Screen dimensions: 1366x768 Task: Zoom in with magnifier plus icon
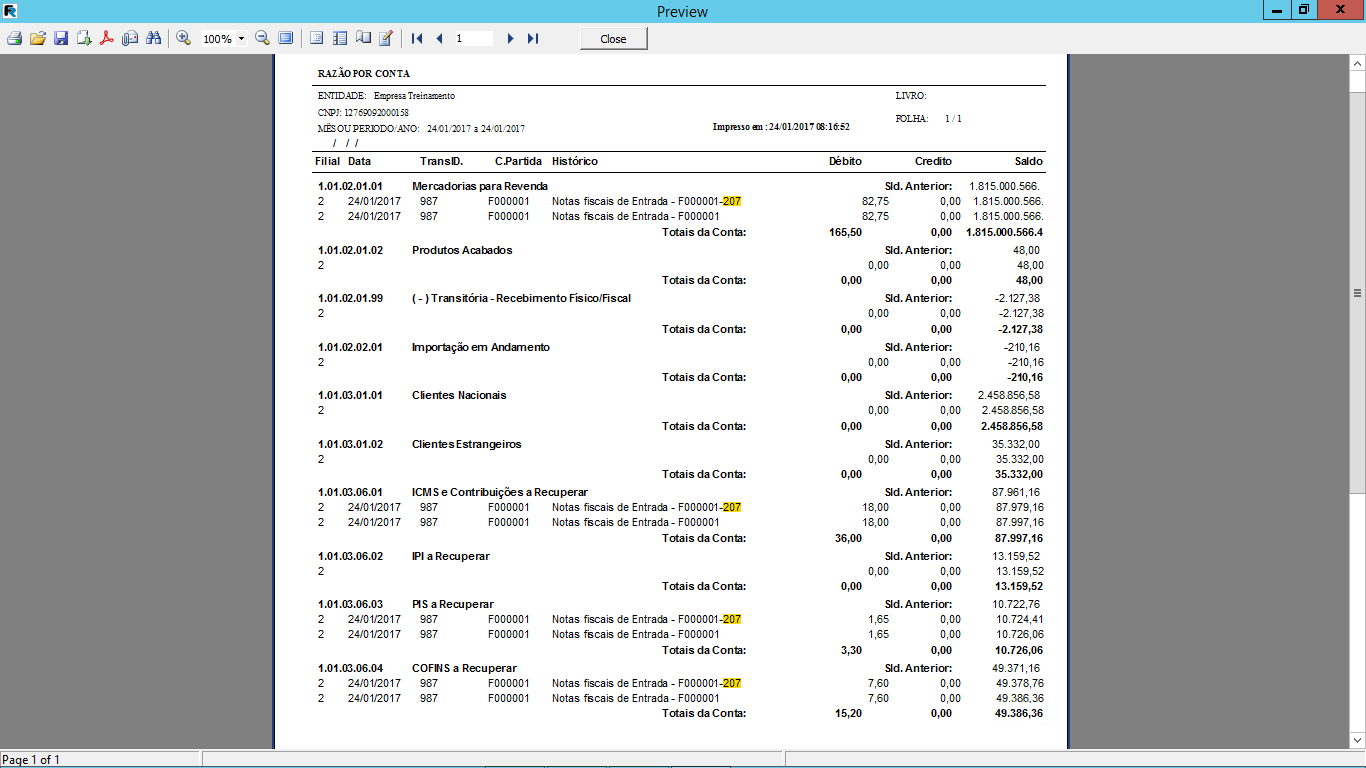click(x=183, y=38)
